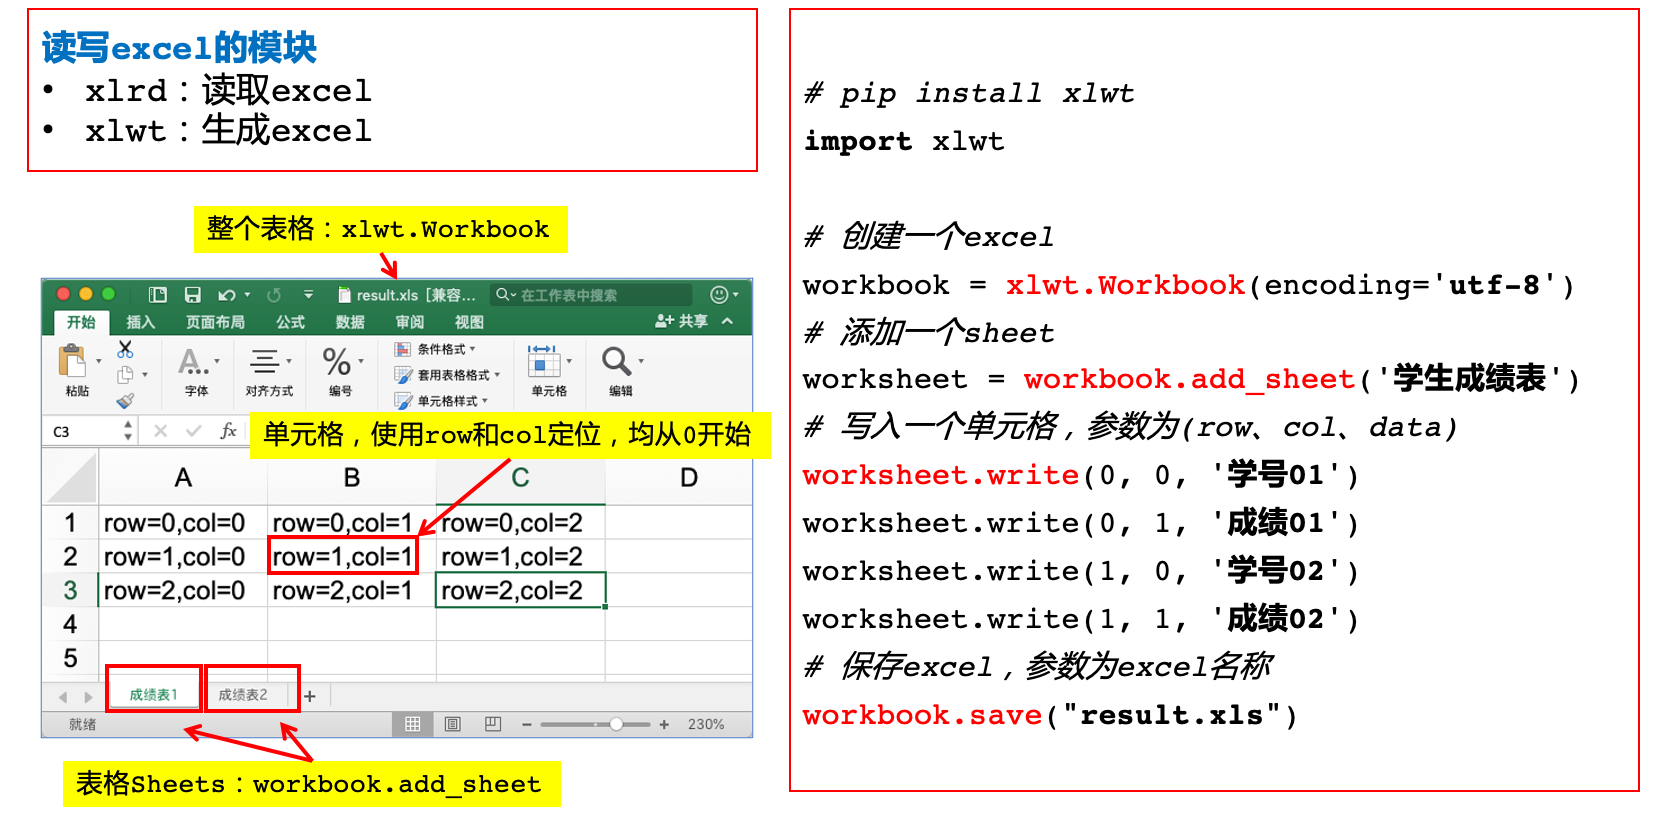Click the Name Box showing C3

(x=82, y=431)
